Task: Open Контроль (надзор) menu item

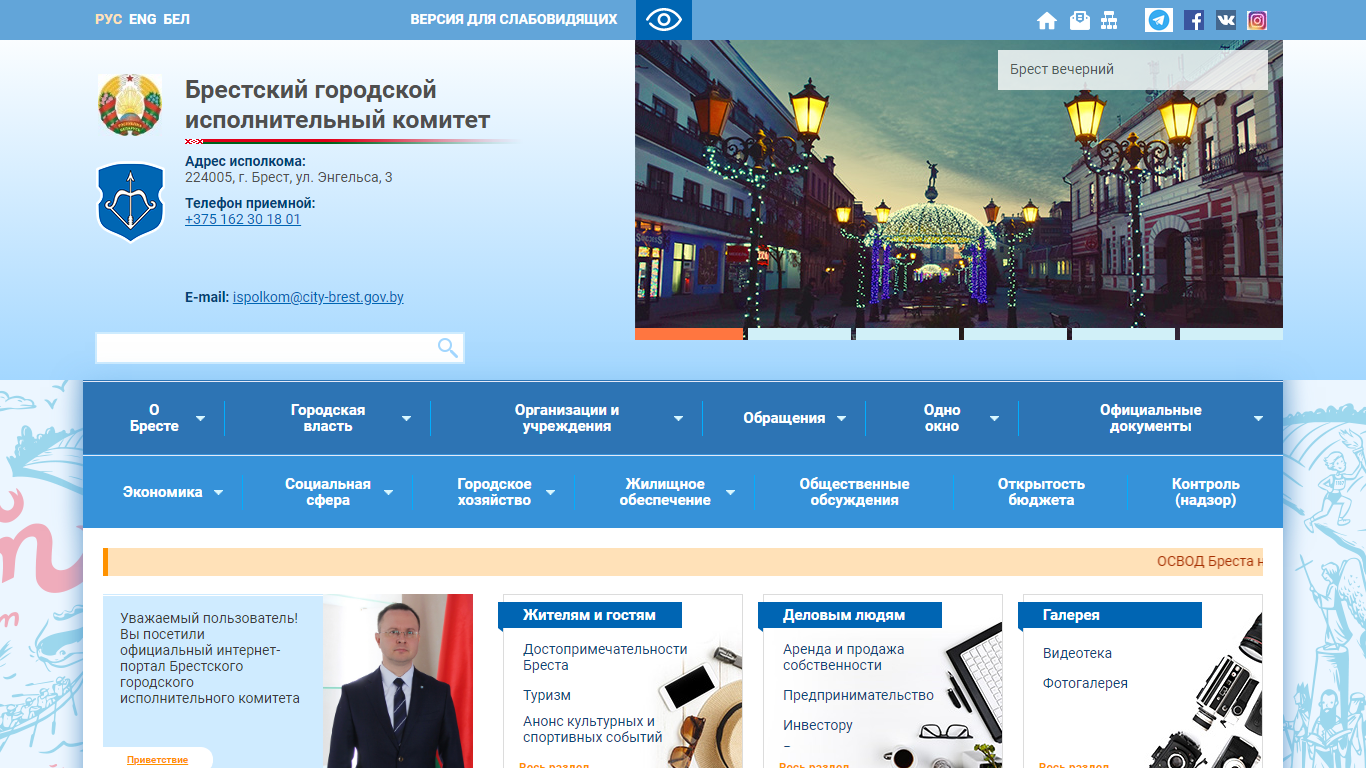Action: (x=1206, y=492)
